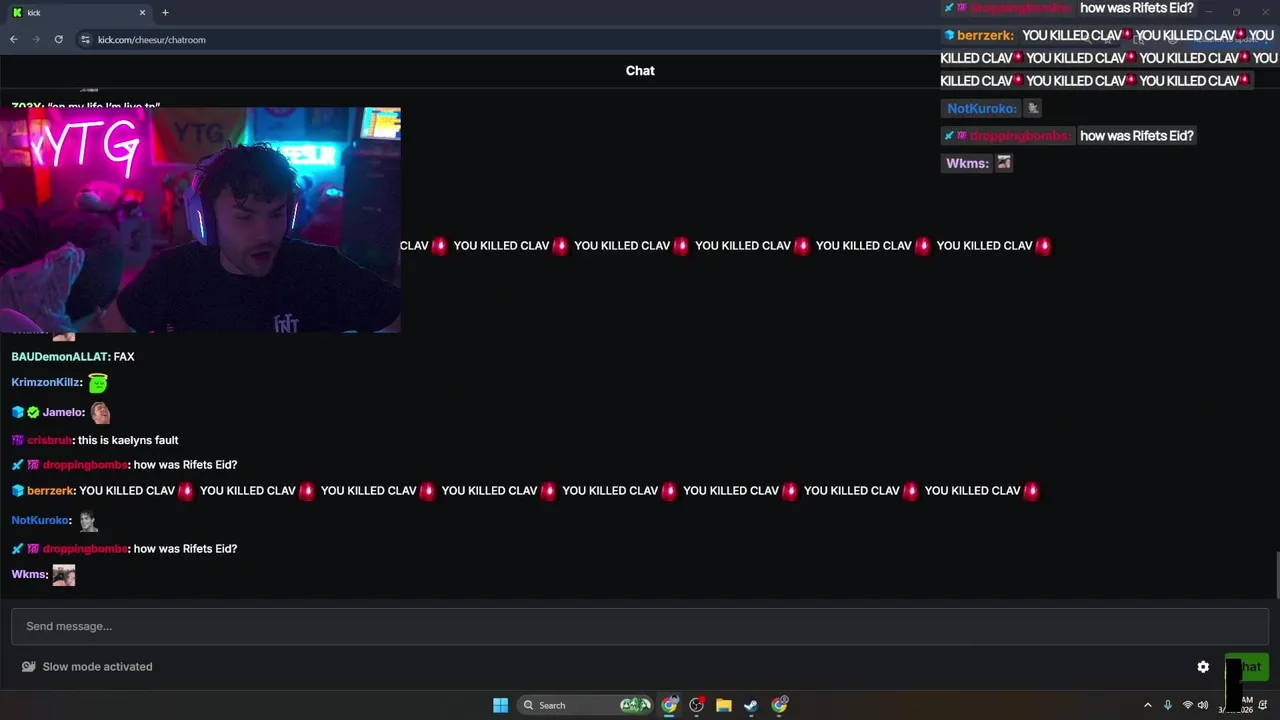Viewport: 1280px width, 720px height.
Task: Click NotKuroko name in top-right overlay
Action: pos(981,108)
